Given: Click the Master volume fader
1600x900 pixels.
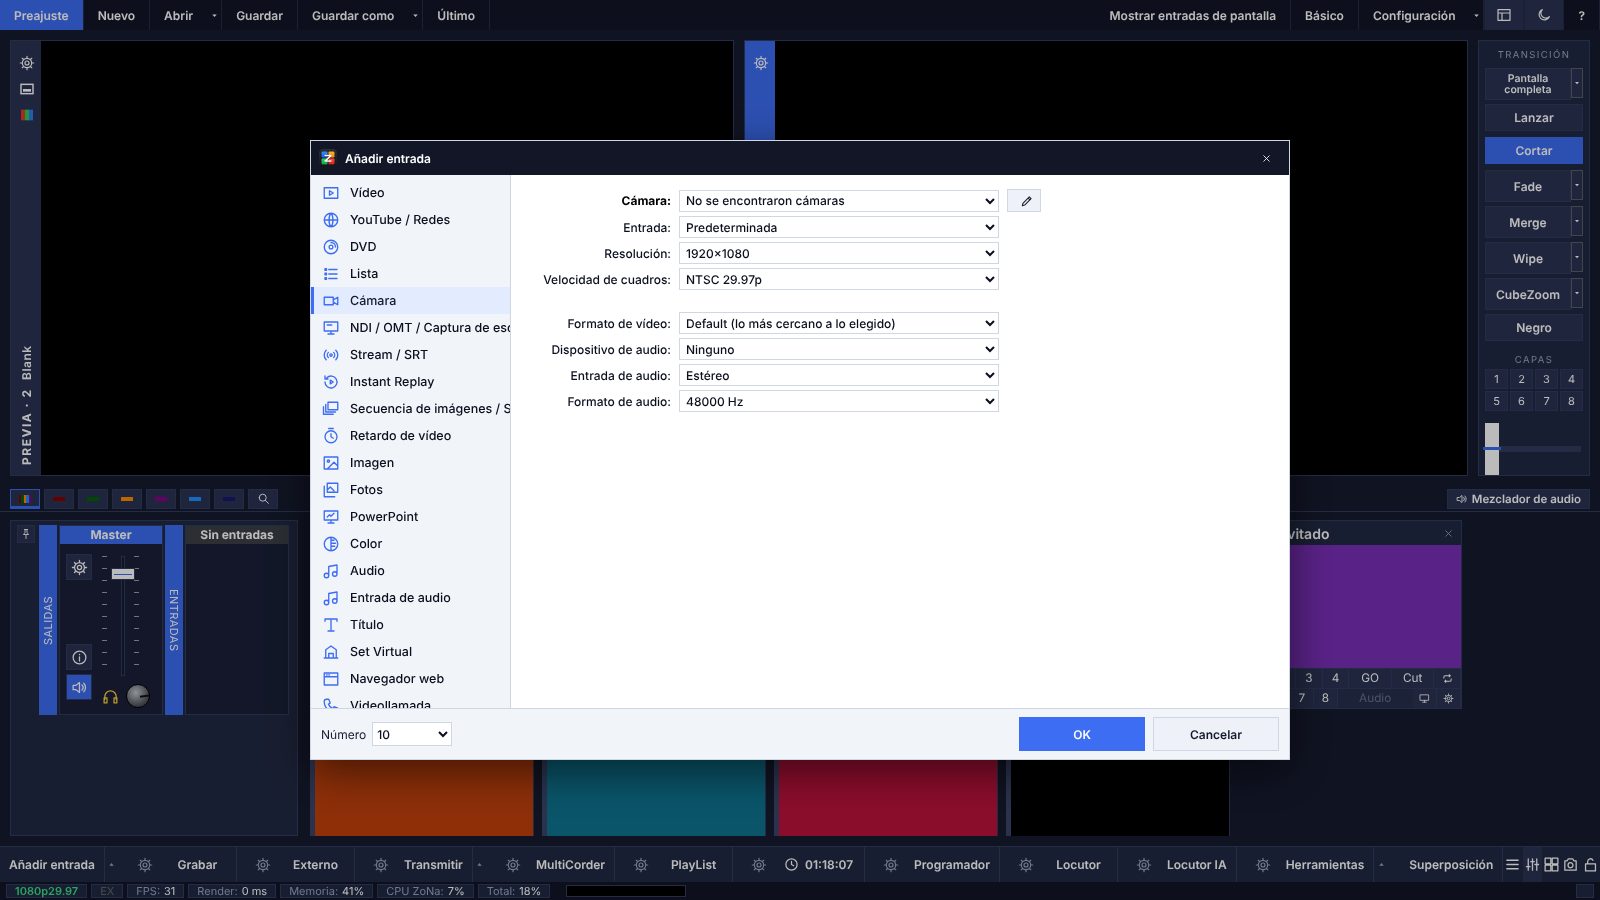Looking at the screenshot, I should click(123, 574).
